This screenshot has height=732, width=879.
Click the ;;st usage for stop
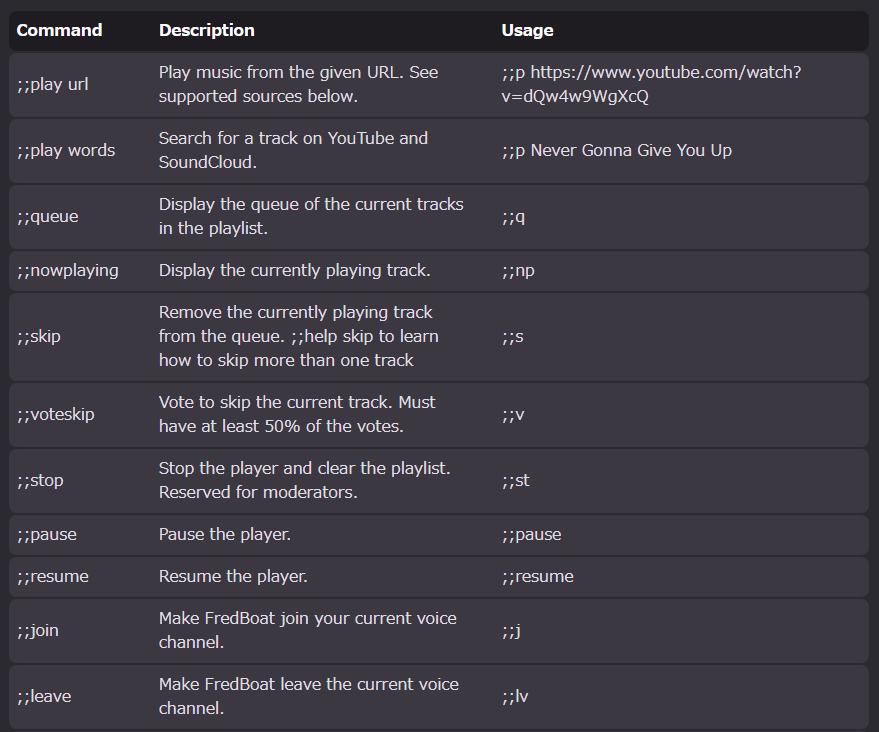(x=515, y=480)
